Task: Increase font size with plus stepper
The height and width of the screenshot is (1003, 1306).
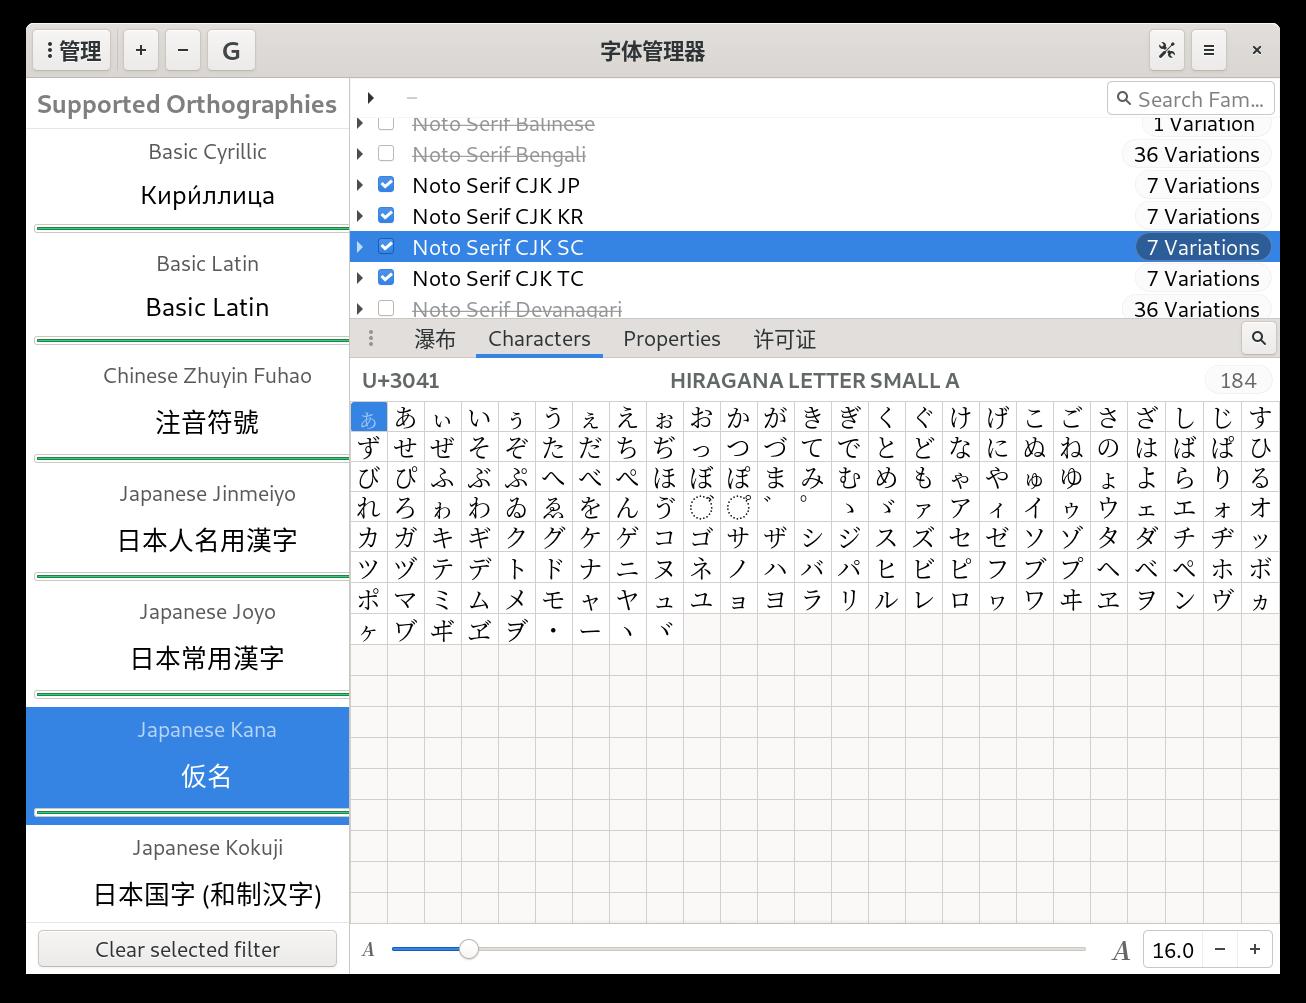Action: (1255, 949)
